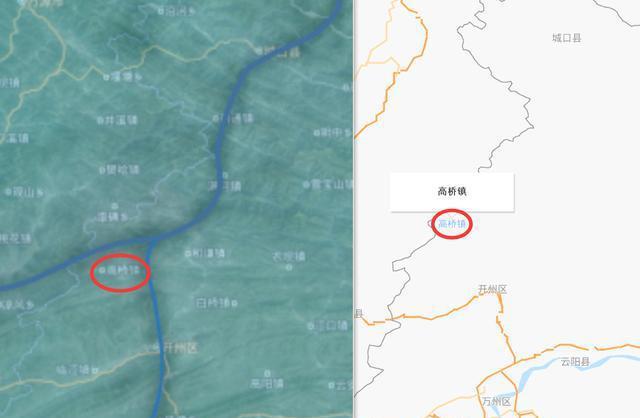This screenshot has height=418, width=640.
Task: Click the 高桥镇 popup label box
Action: 451,191
